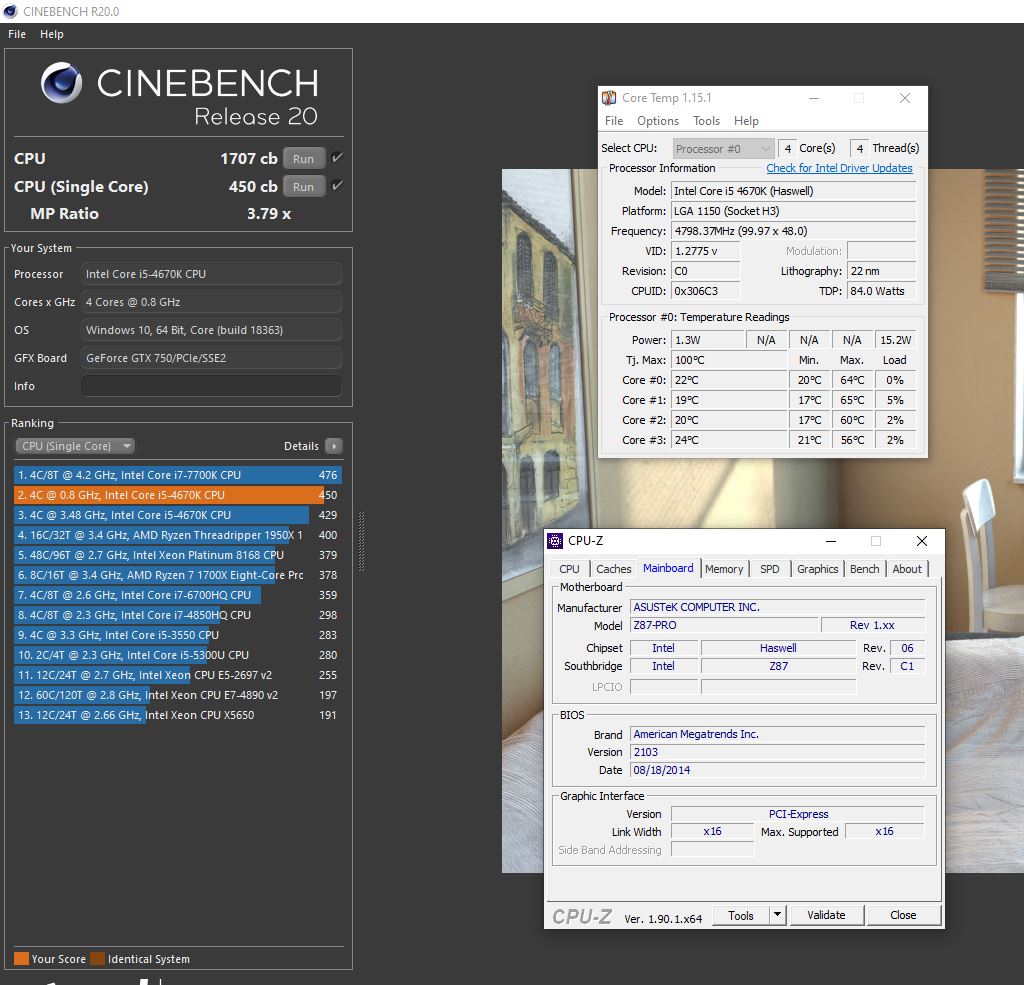Open Core Temp File menu

[614, 121]
